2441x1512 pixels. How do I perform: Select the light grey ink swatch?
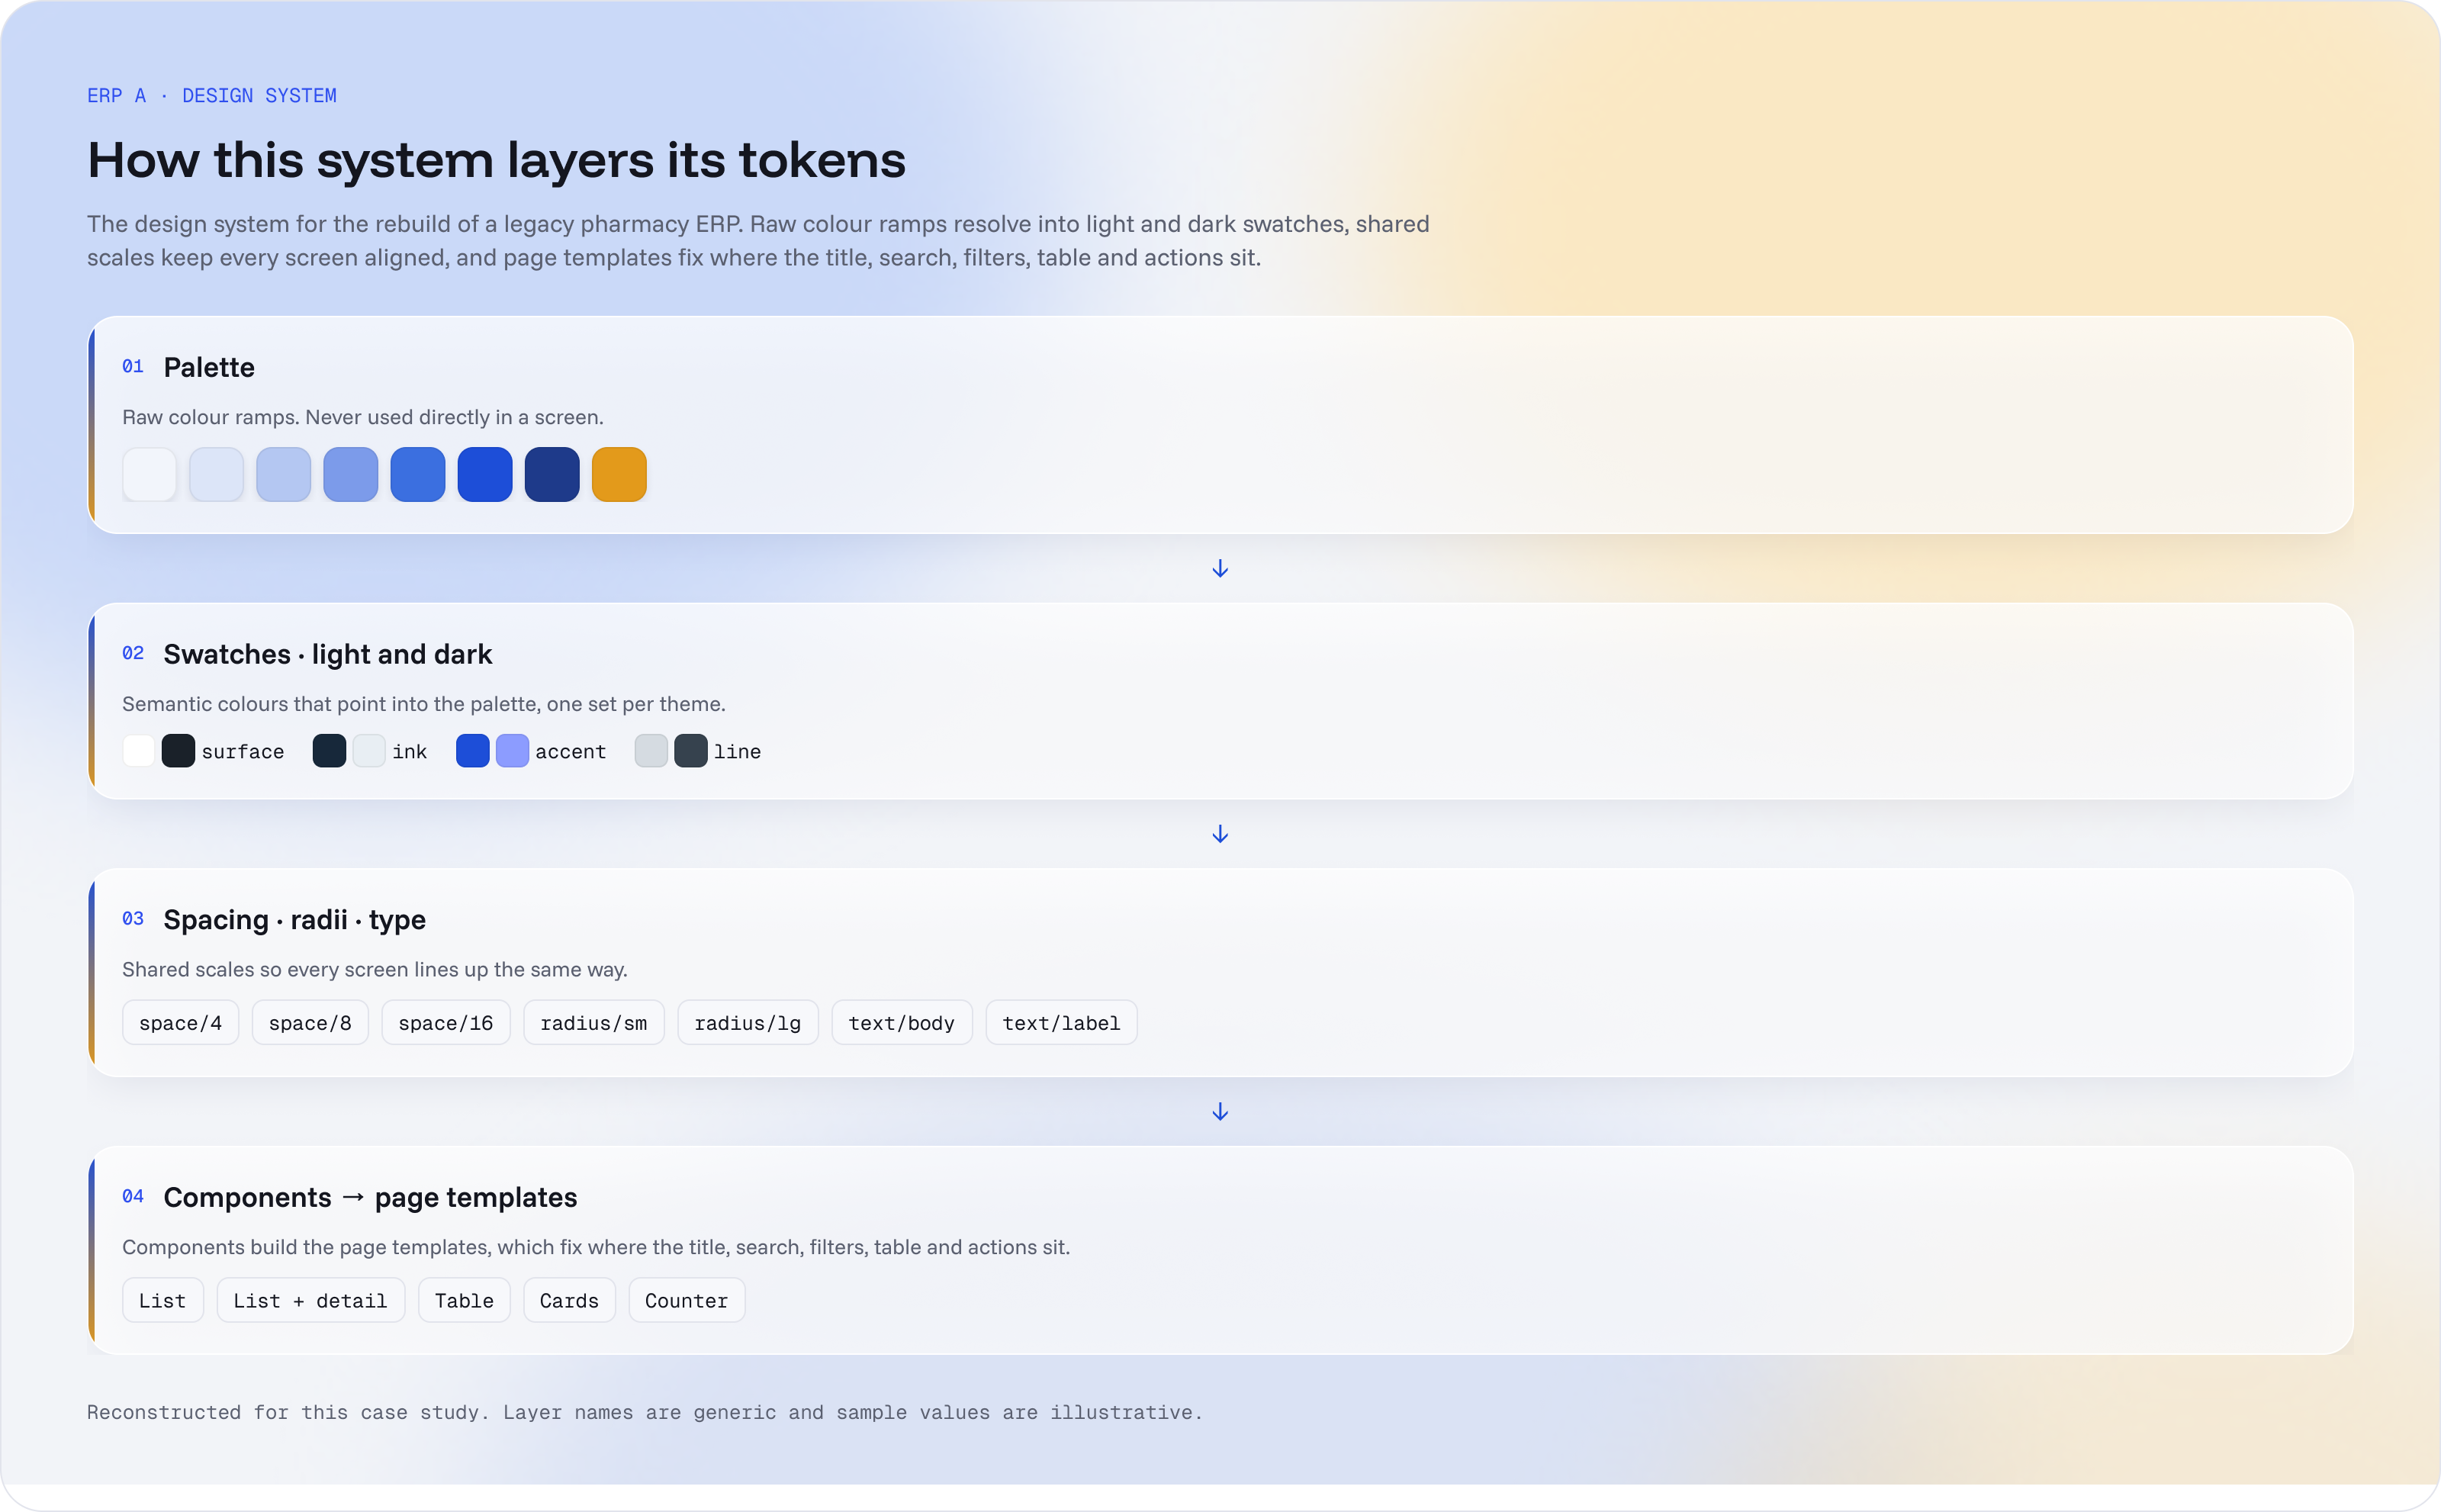pos(369,751)
